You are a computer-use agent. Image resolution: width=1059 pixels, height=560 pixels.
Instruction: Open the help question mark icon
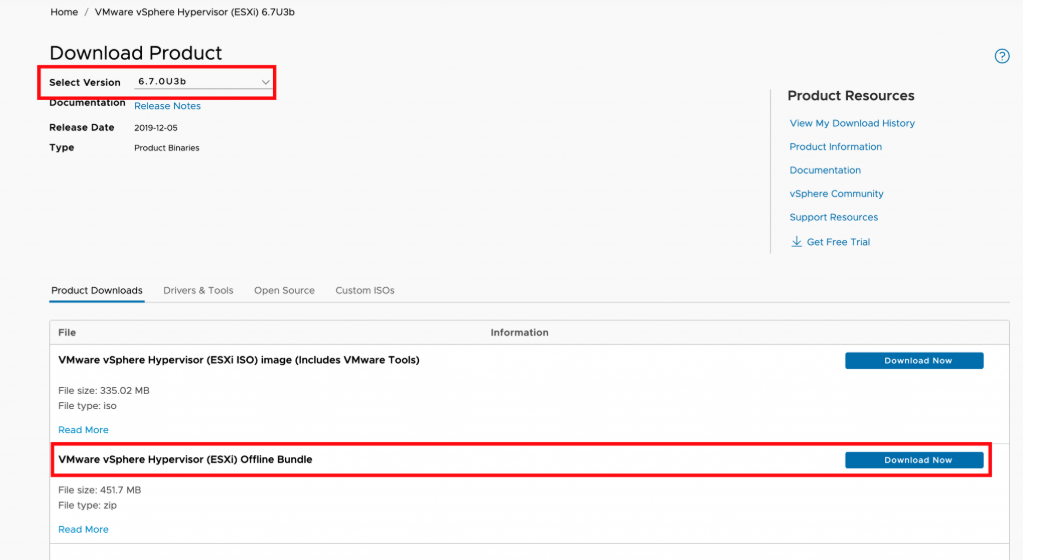point(1002,56)
